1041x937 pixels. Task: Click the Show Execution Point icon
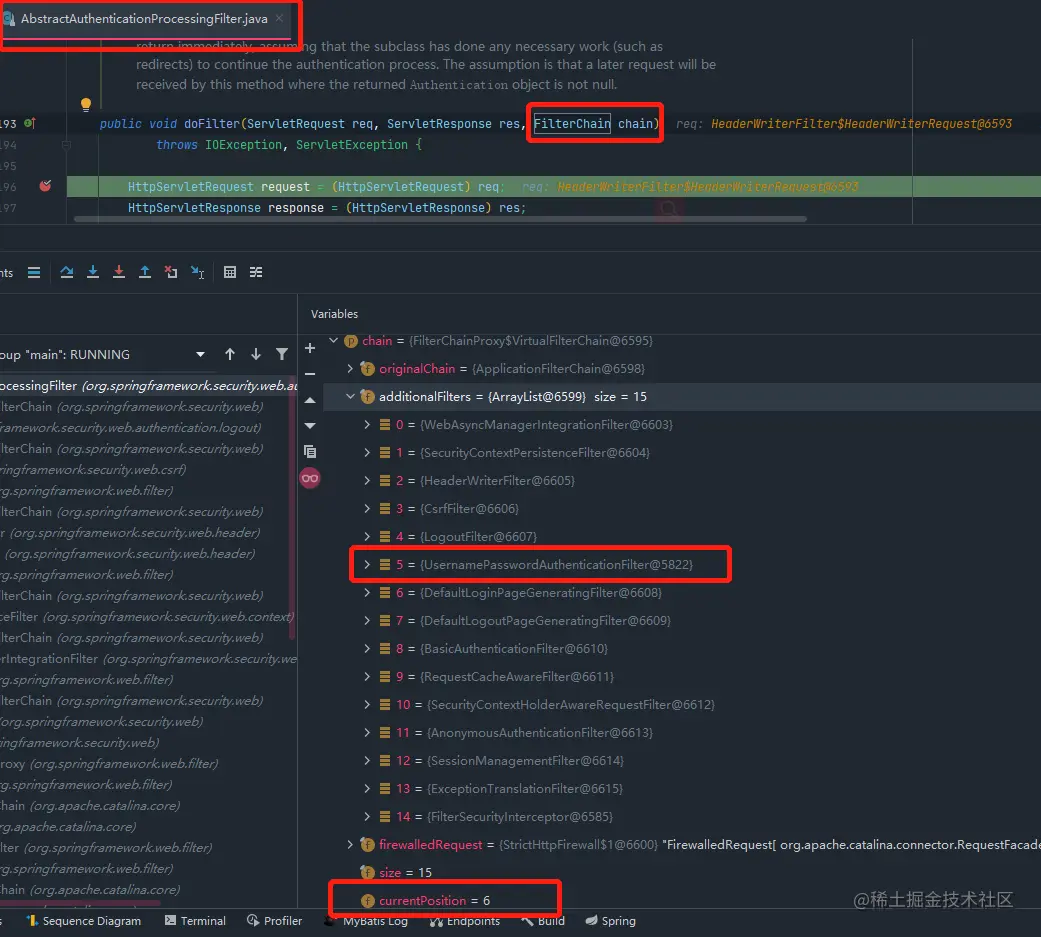coord(34,272)
